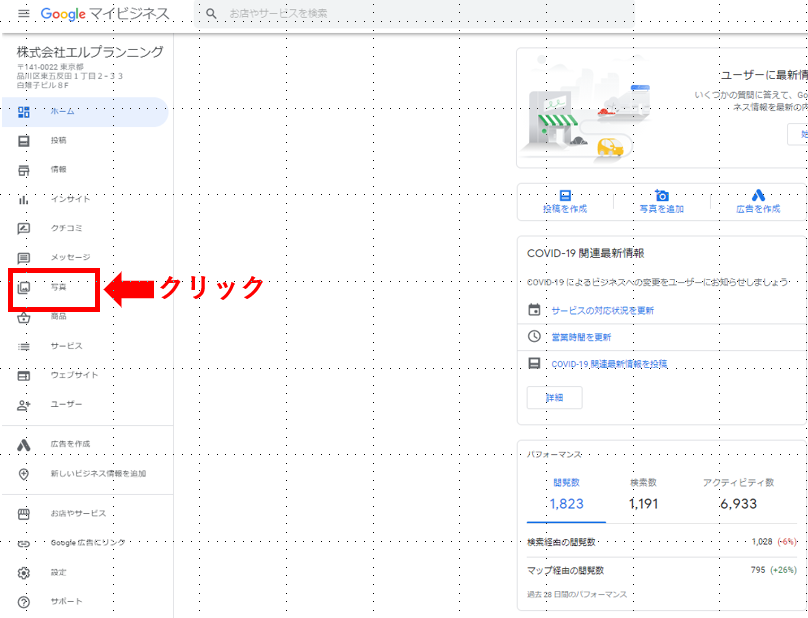The image size is (808, 618).
Task: Click the Google マイビジネス logo
Action: (x=105, y=14)
